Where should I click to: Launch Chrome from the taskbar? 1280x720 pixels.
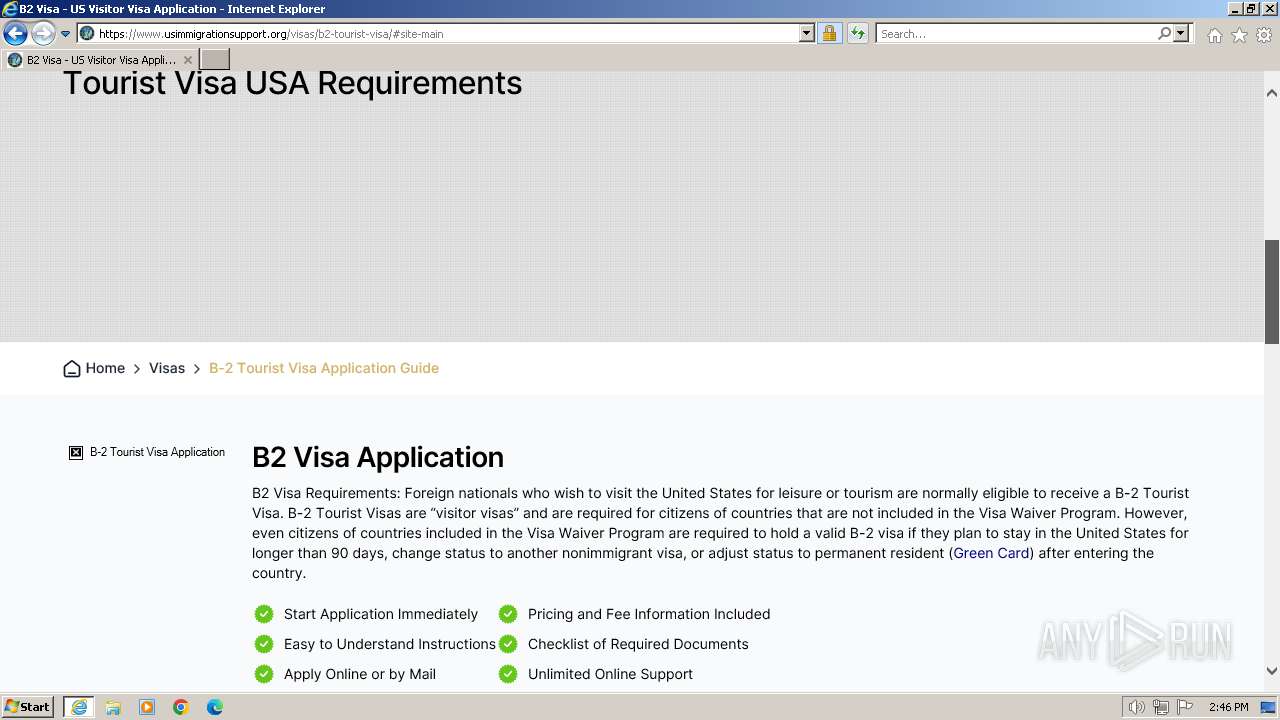(x=181, y=707)
